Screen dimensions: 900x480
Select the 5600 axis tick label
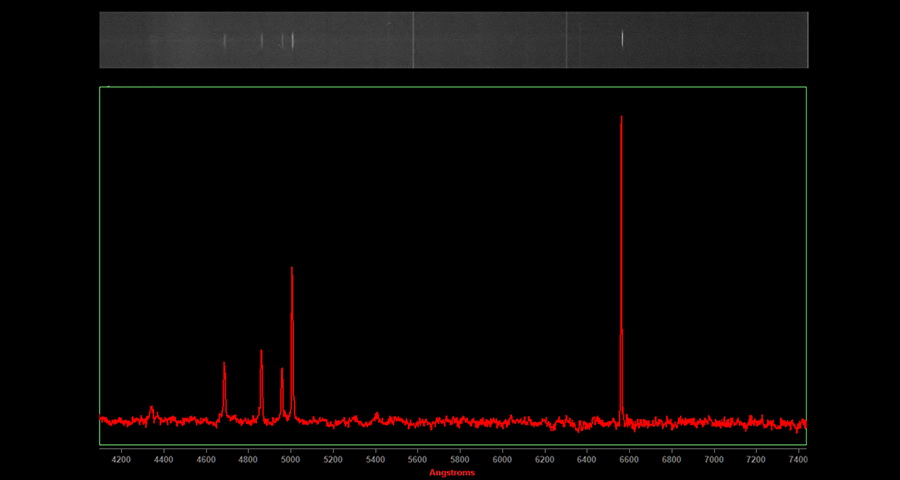[x=418, y=460]
